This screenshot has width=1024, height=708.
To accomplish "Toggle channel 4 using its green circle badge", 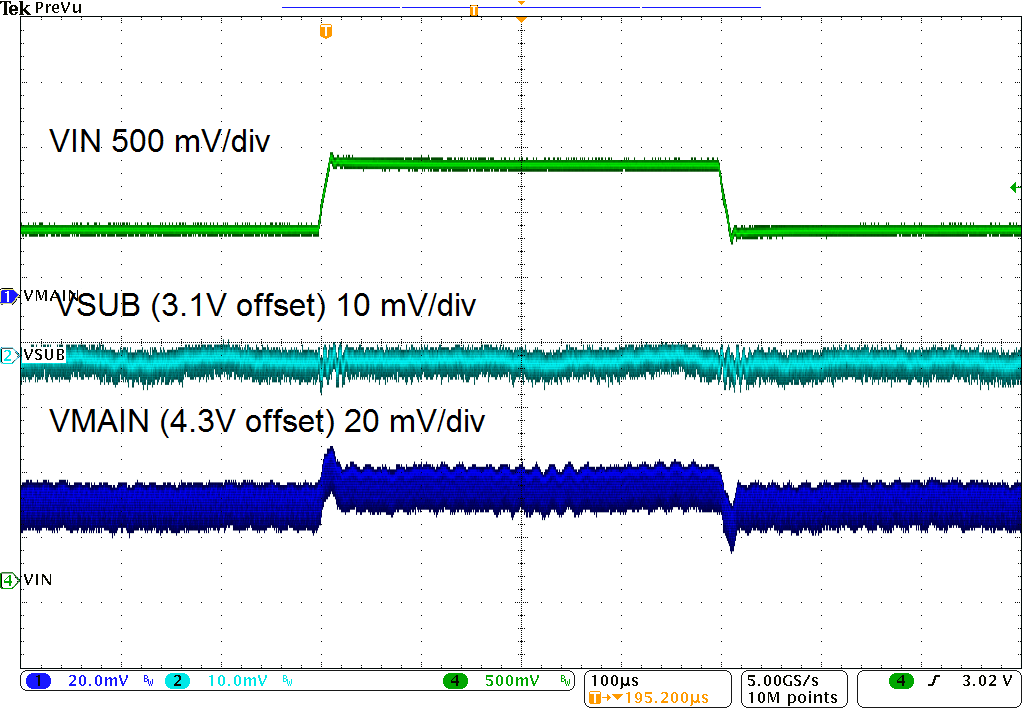I will click(x=455, y=680).
